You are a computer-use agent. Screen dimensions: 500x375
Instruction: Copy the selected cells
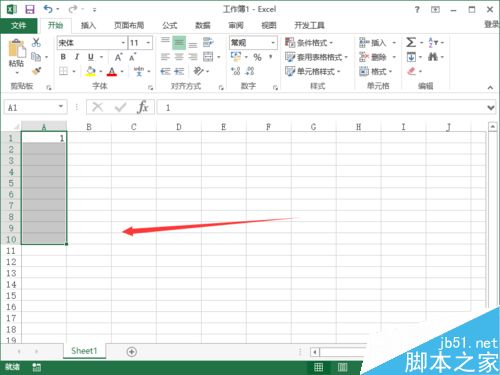coord(36,57)
